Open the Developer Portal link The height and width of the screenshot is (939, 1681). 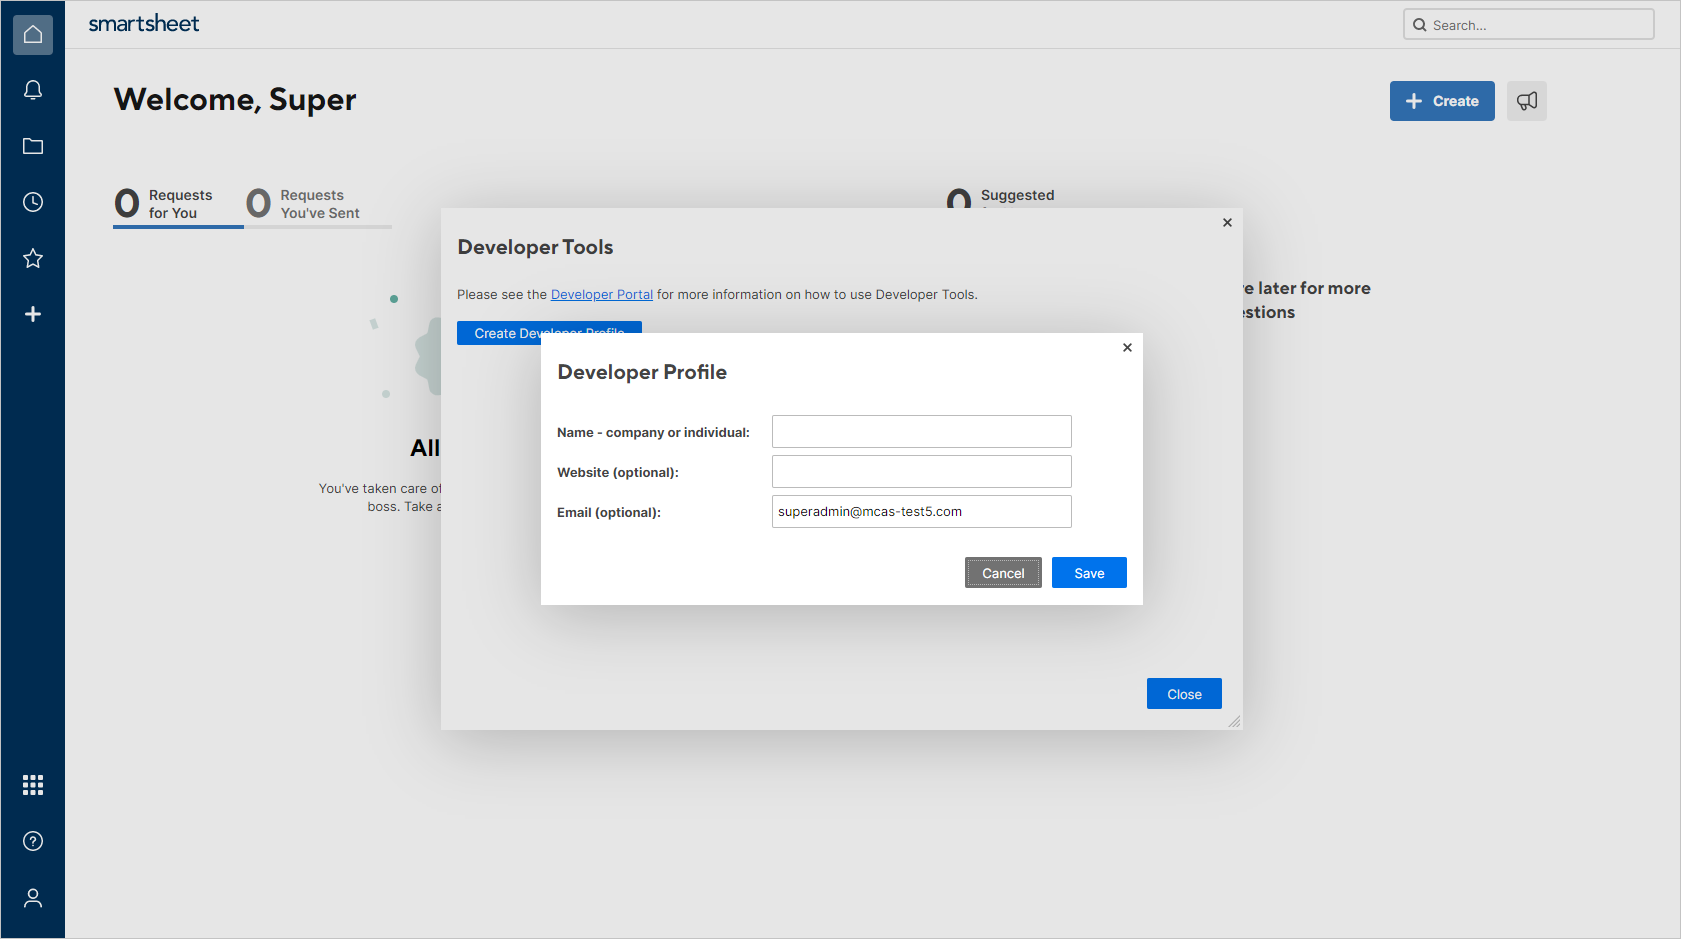601,294
